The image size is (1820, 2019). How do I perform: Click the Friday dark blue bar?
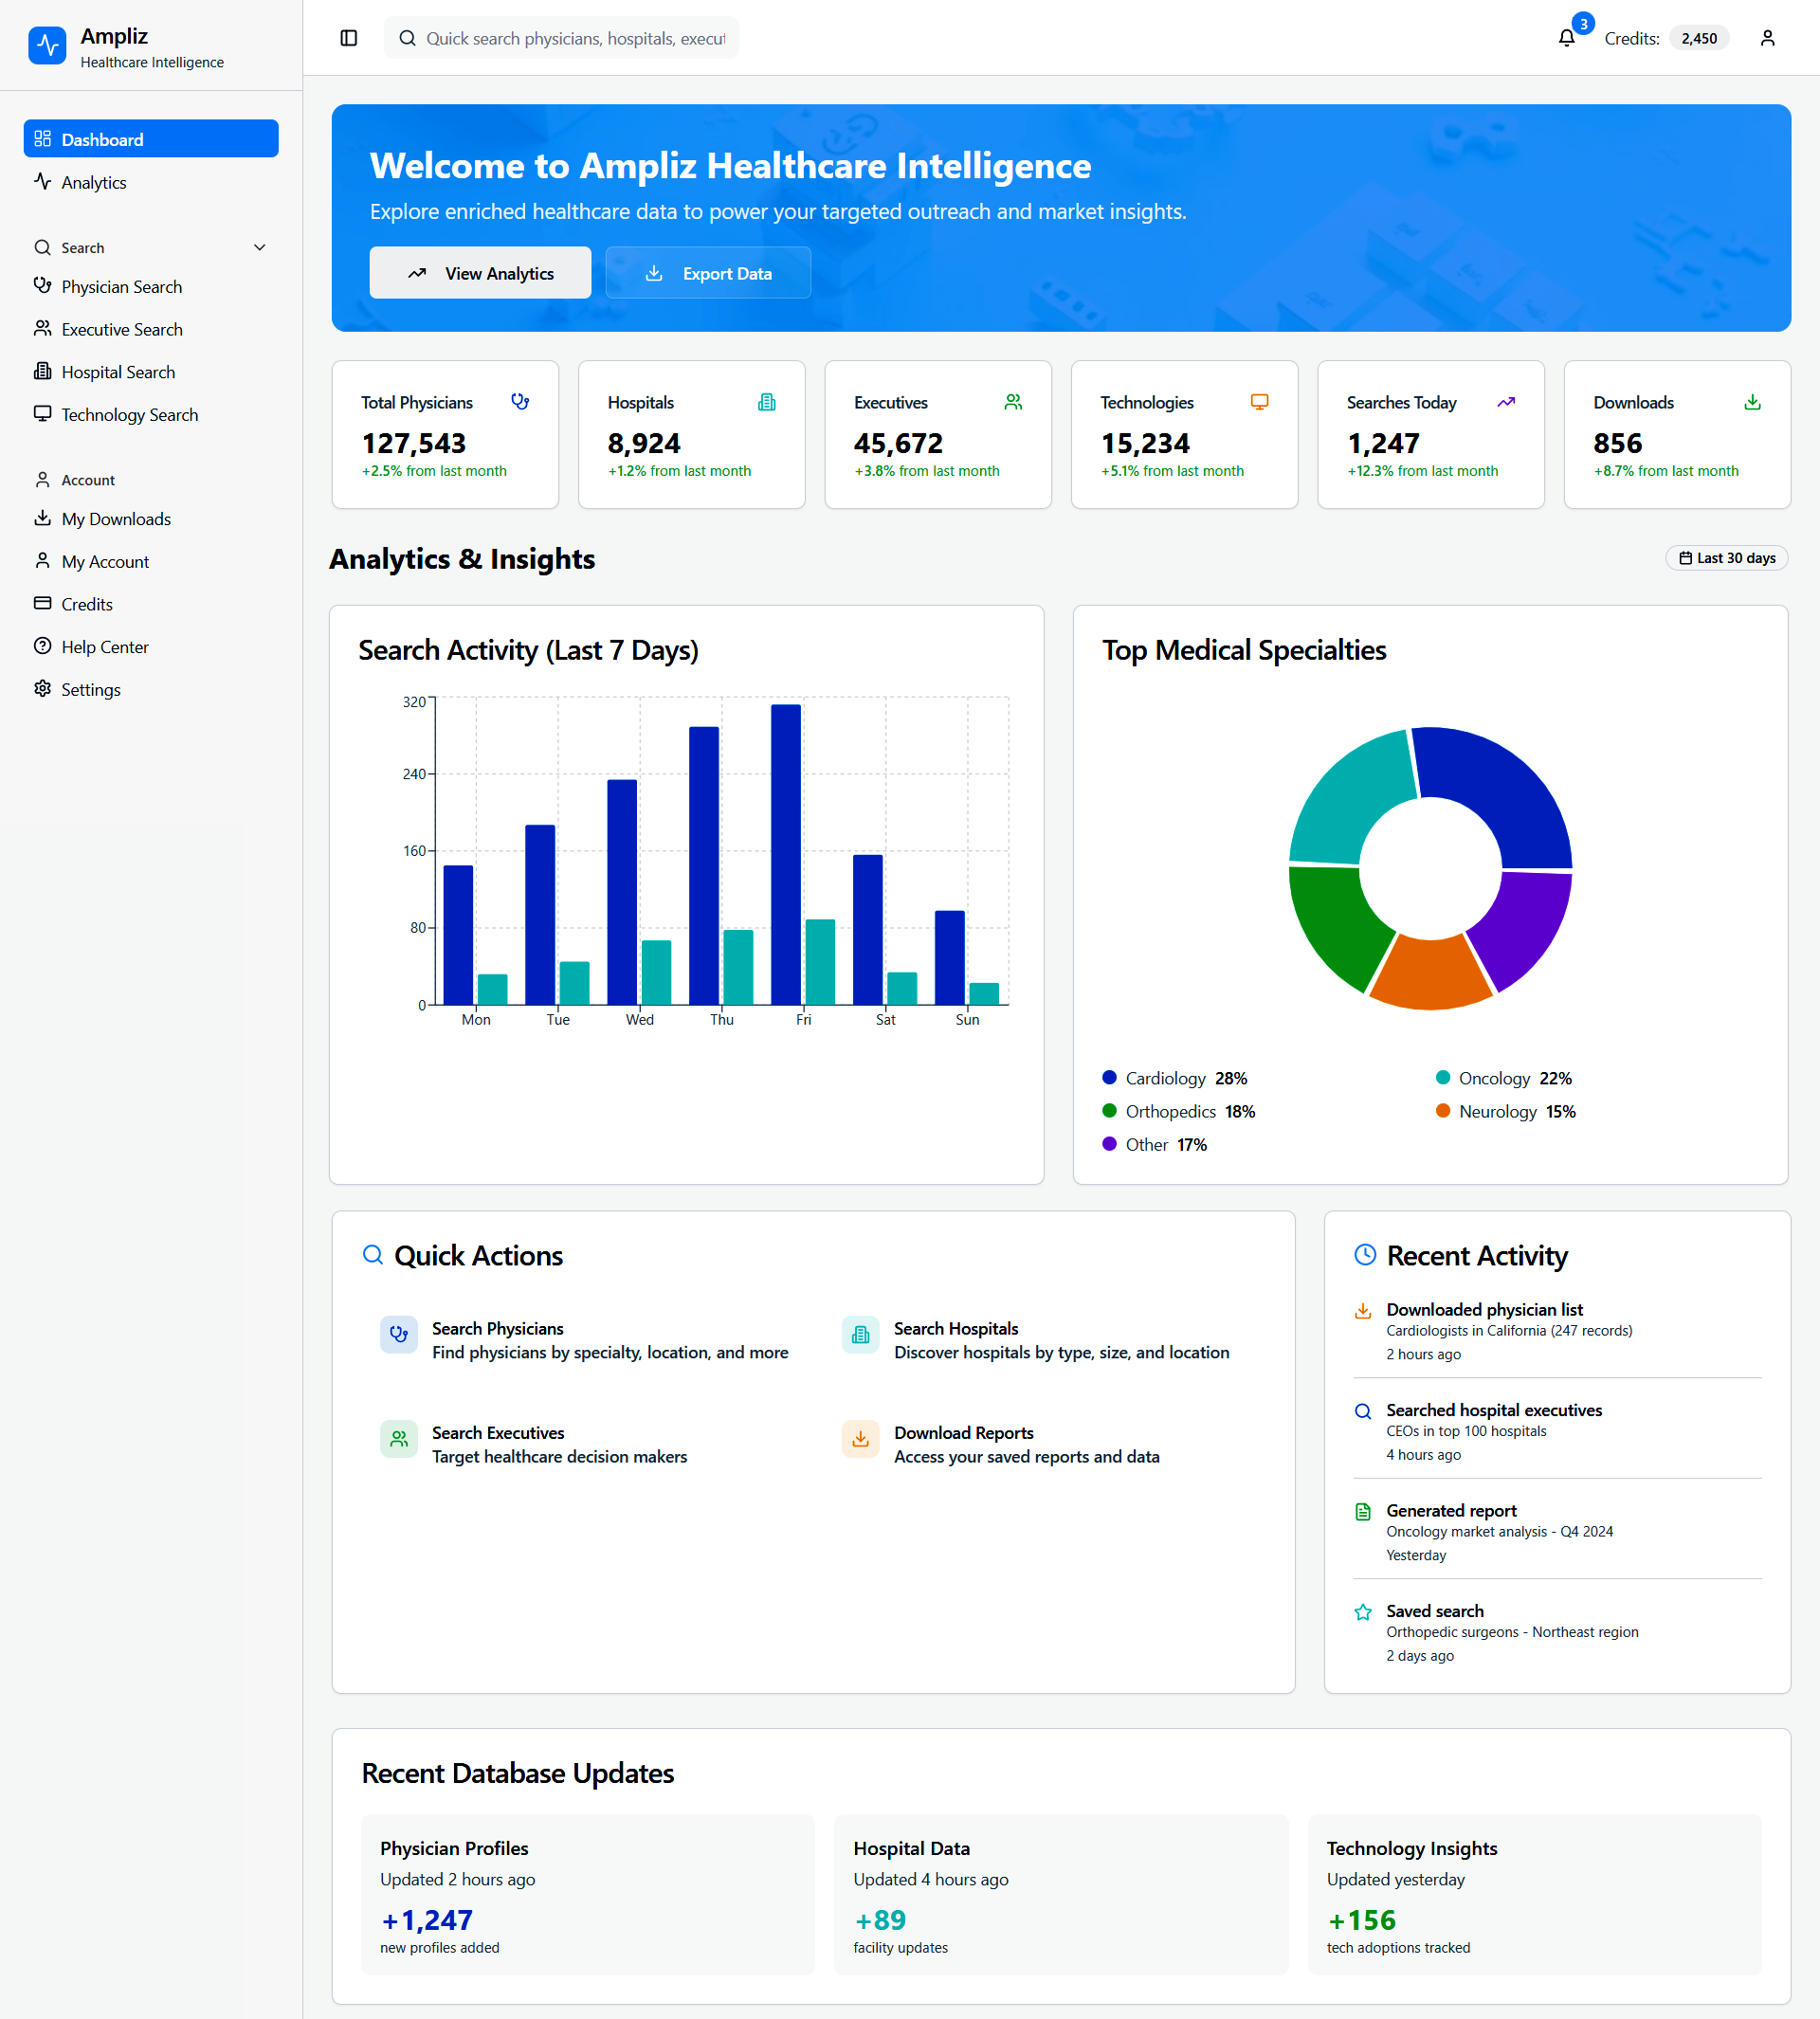click(786, 853)
